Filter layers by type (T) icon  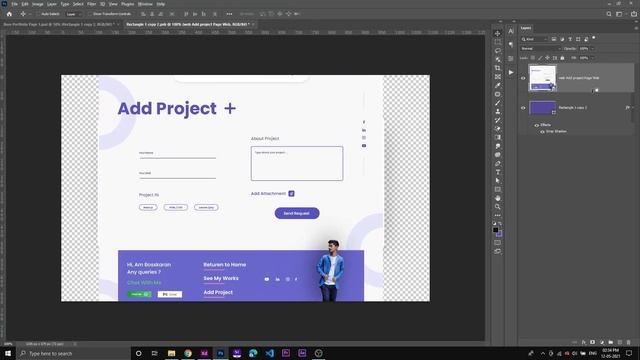click(570, 39)
